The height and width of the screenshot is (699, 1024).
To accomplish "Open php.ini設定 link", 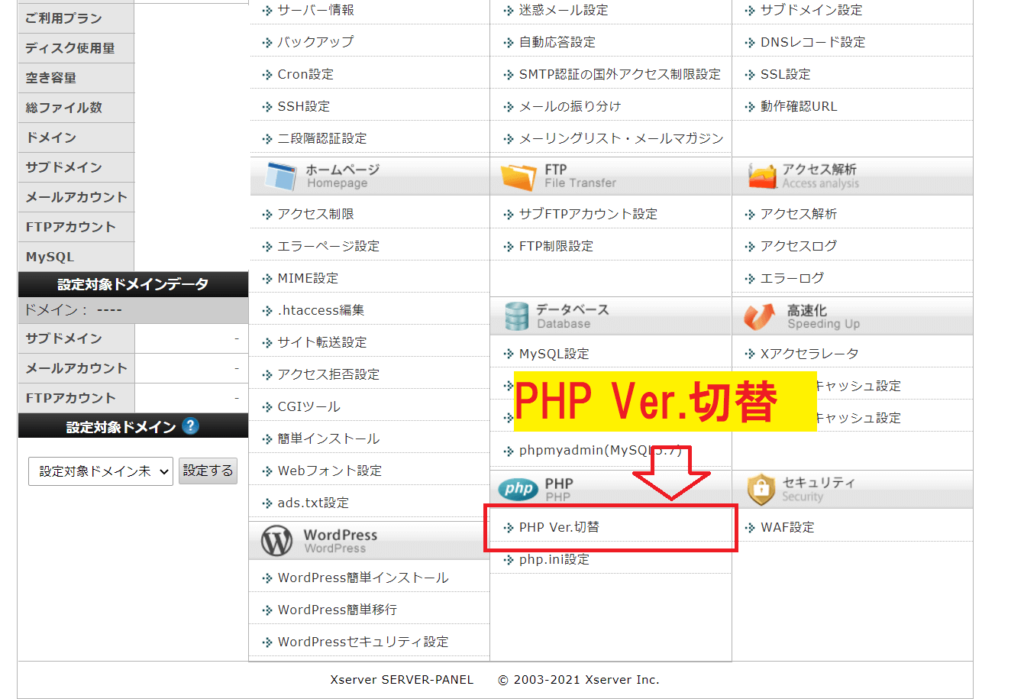I will pyautogui.click(x=554, y=560).
